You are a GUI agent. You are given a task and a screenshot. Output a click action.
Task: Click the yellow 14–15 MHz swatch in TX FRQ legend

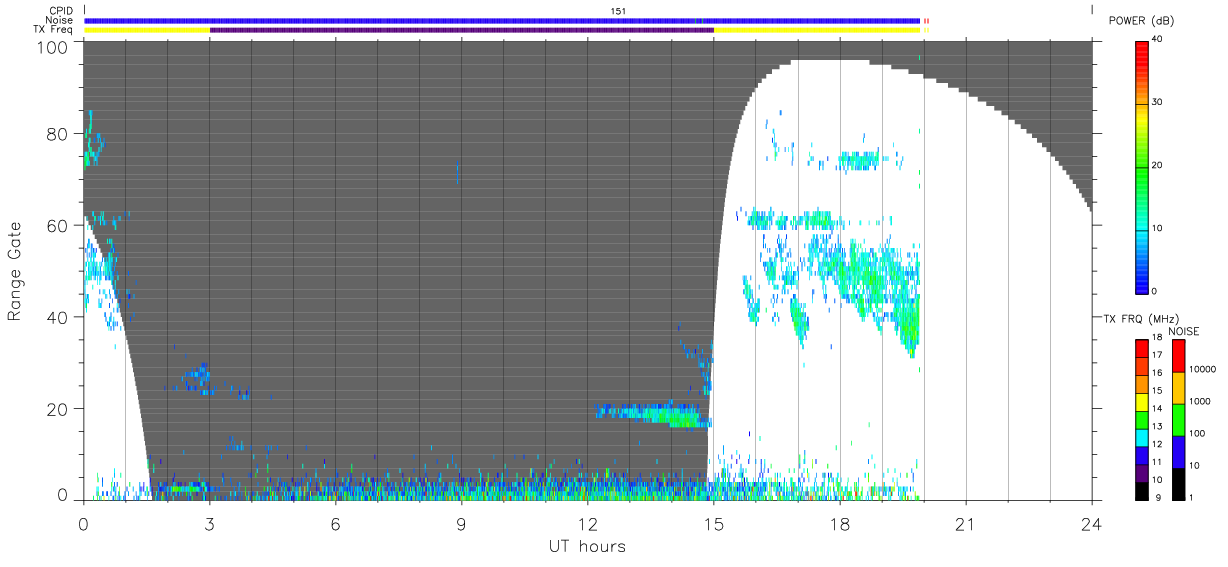[1142, 400]
